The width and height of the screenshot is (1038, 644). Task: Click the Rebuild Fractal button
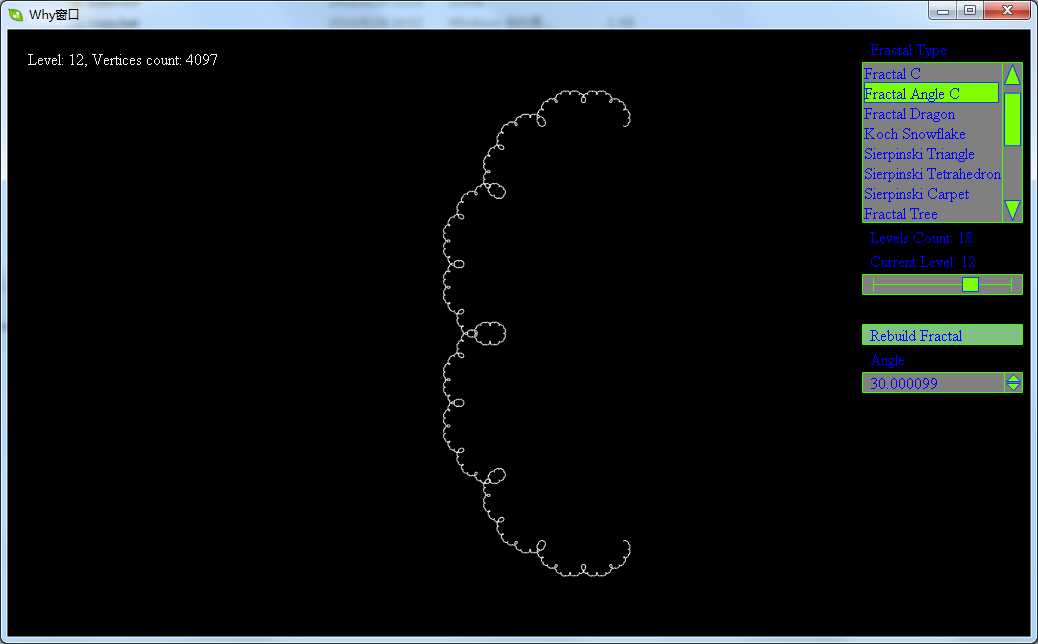(x=942, y=335)
